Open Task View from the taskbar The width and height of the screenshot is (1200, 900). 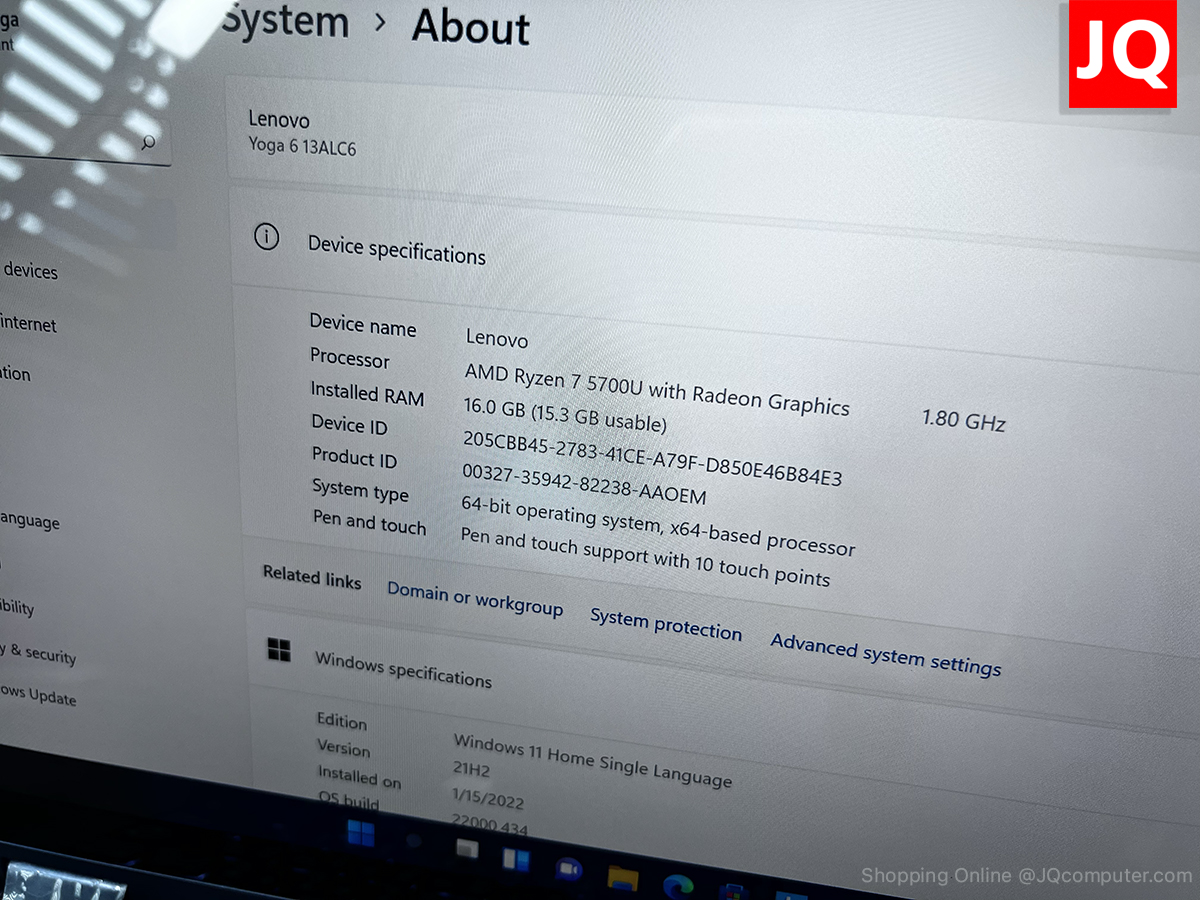coord(467,849)
